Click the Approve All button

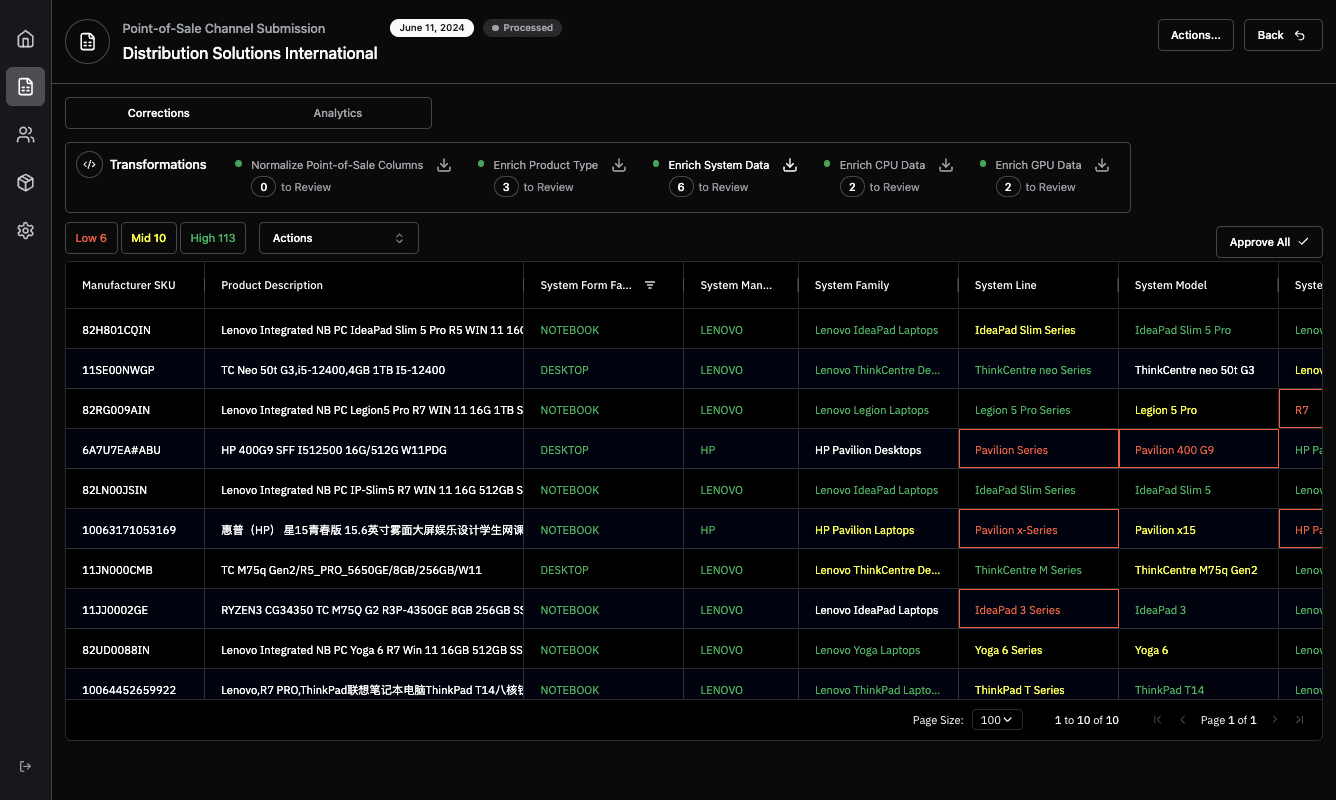click(x=1269, y=242)
